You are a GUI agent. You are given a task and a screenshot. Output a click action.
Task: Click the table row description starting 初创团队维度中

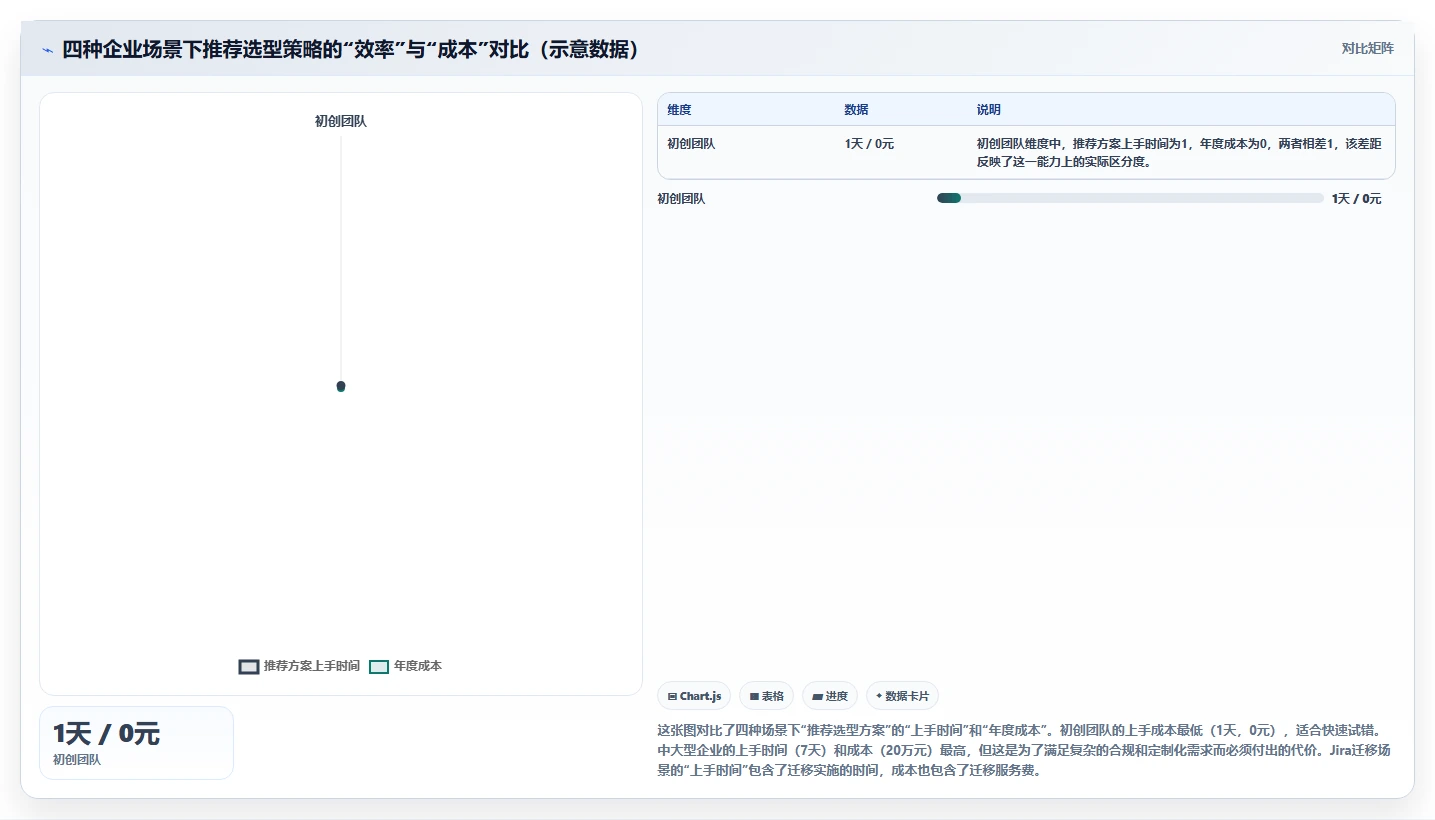click(1179, 153)
